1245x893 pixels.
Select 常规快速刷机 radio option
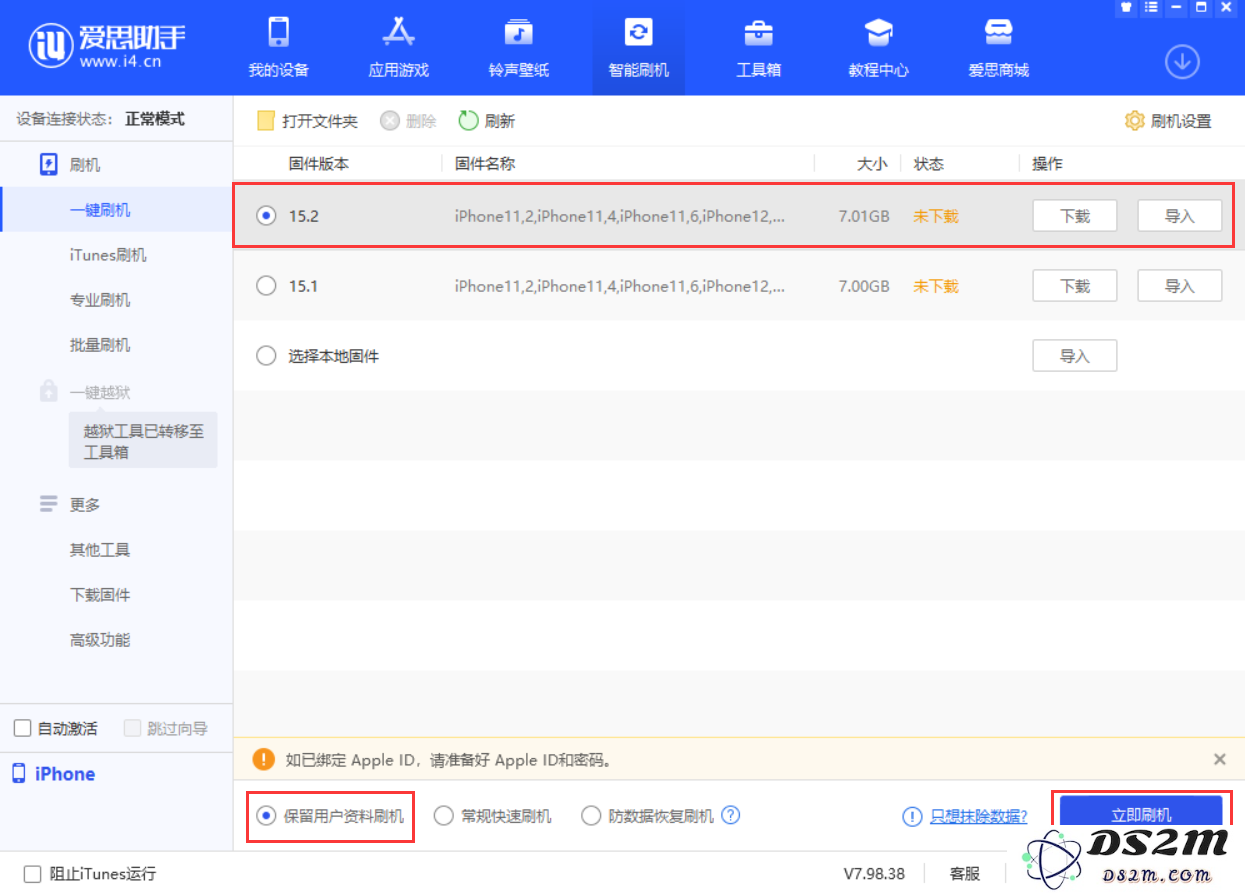(x=444, y=816)
